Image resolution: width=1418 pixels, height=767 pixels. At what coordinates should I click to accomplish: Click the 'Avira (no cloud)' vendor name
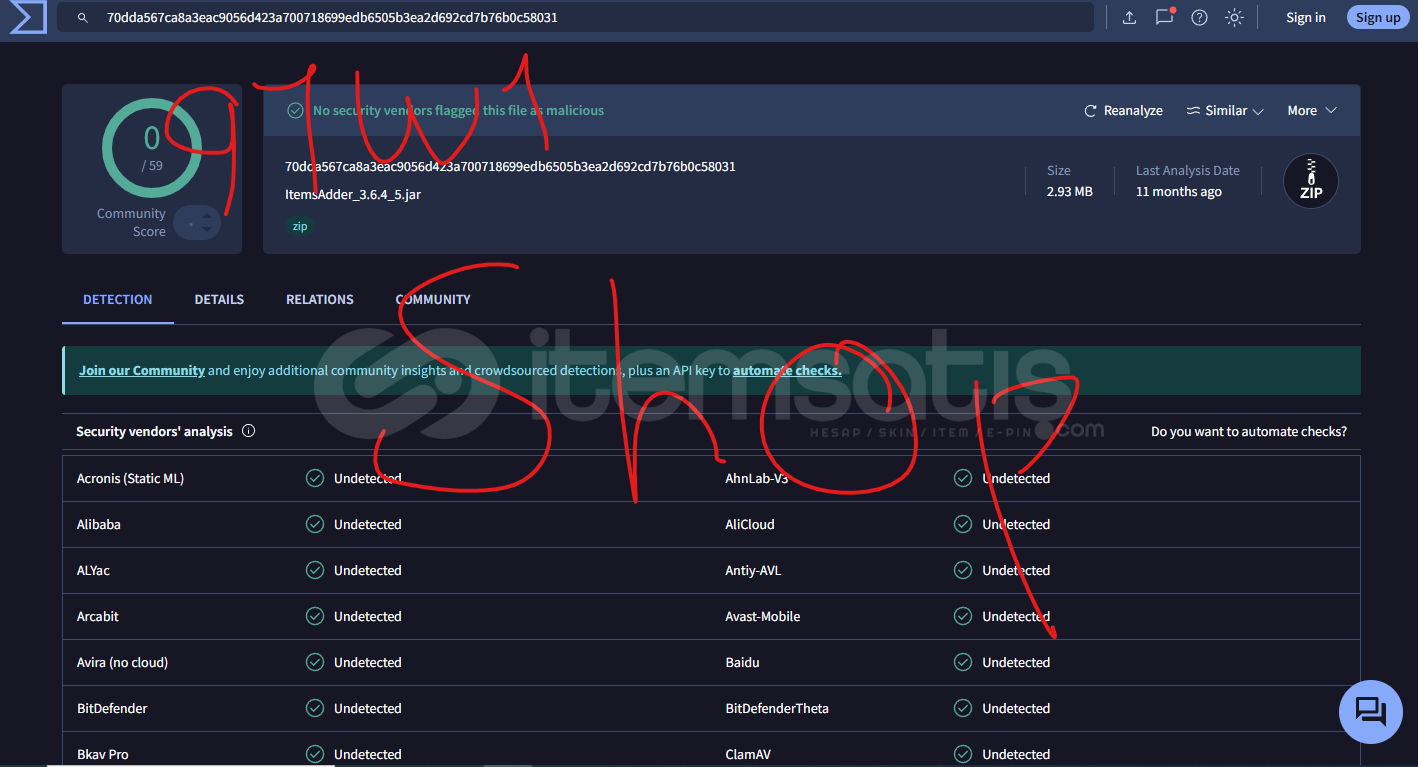point(122,662)
